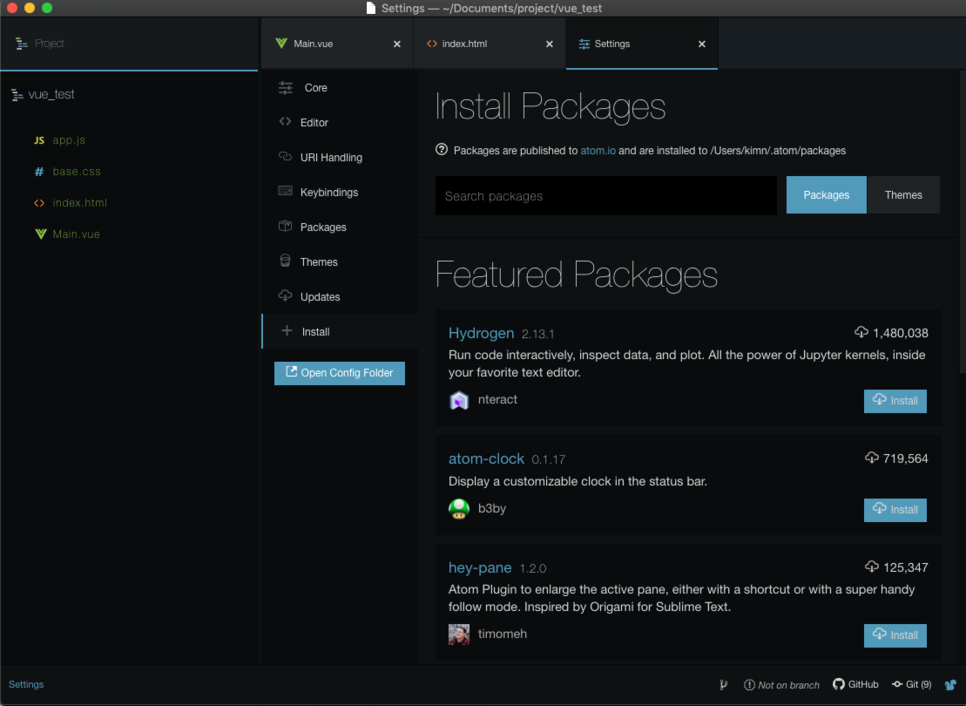Collapse the vue_test project folder
The height and width of the screenshot is (706, 966).
(x=43, y=94)
